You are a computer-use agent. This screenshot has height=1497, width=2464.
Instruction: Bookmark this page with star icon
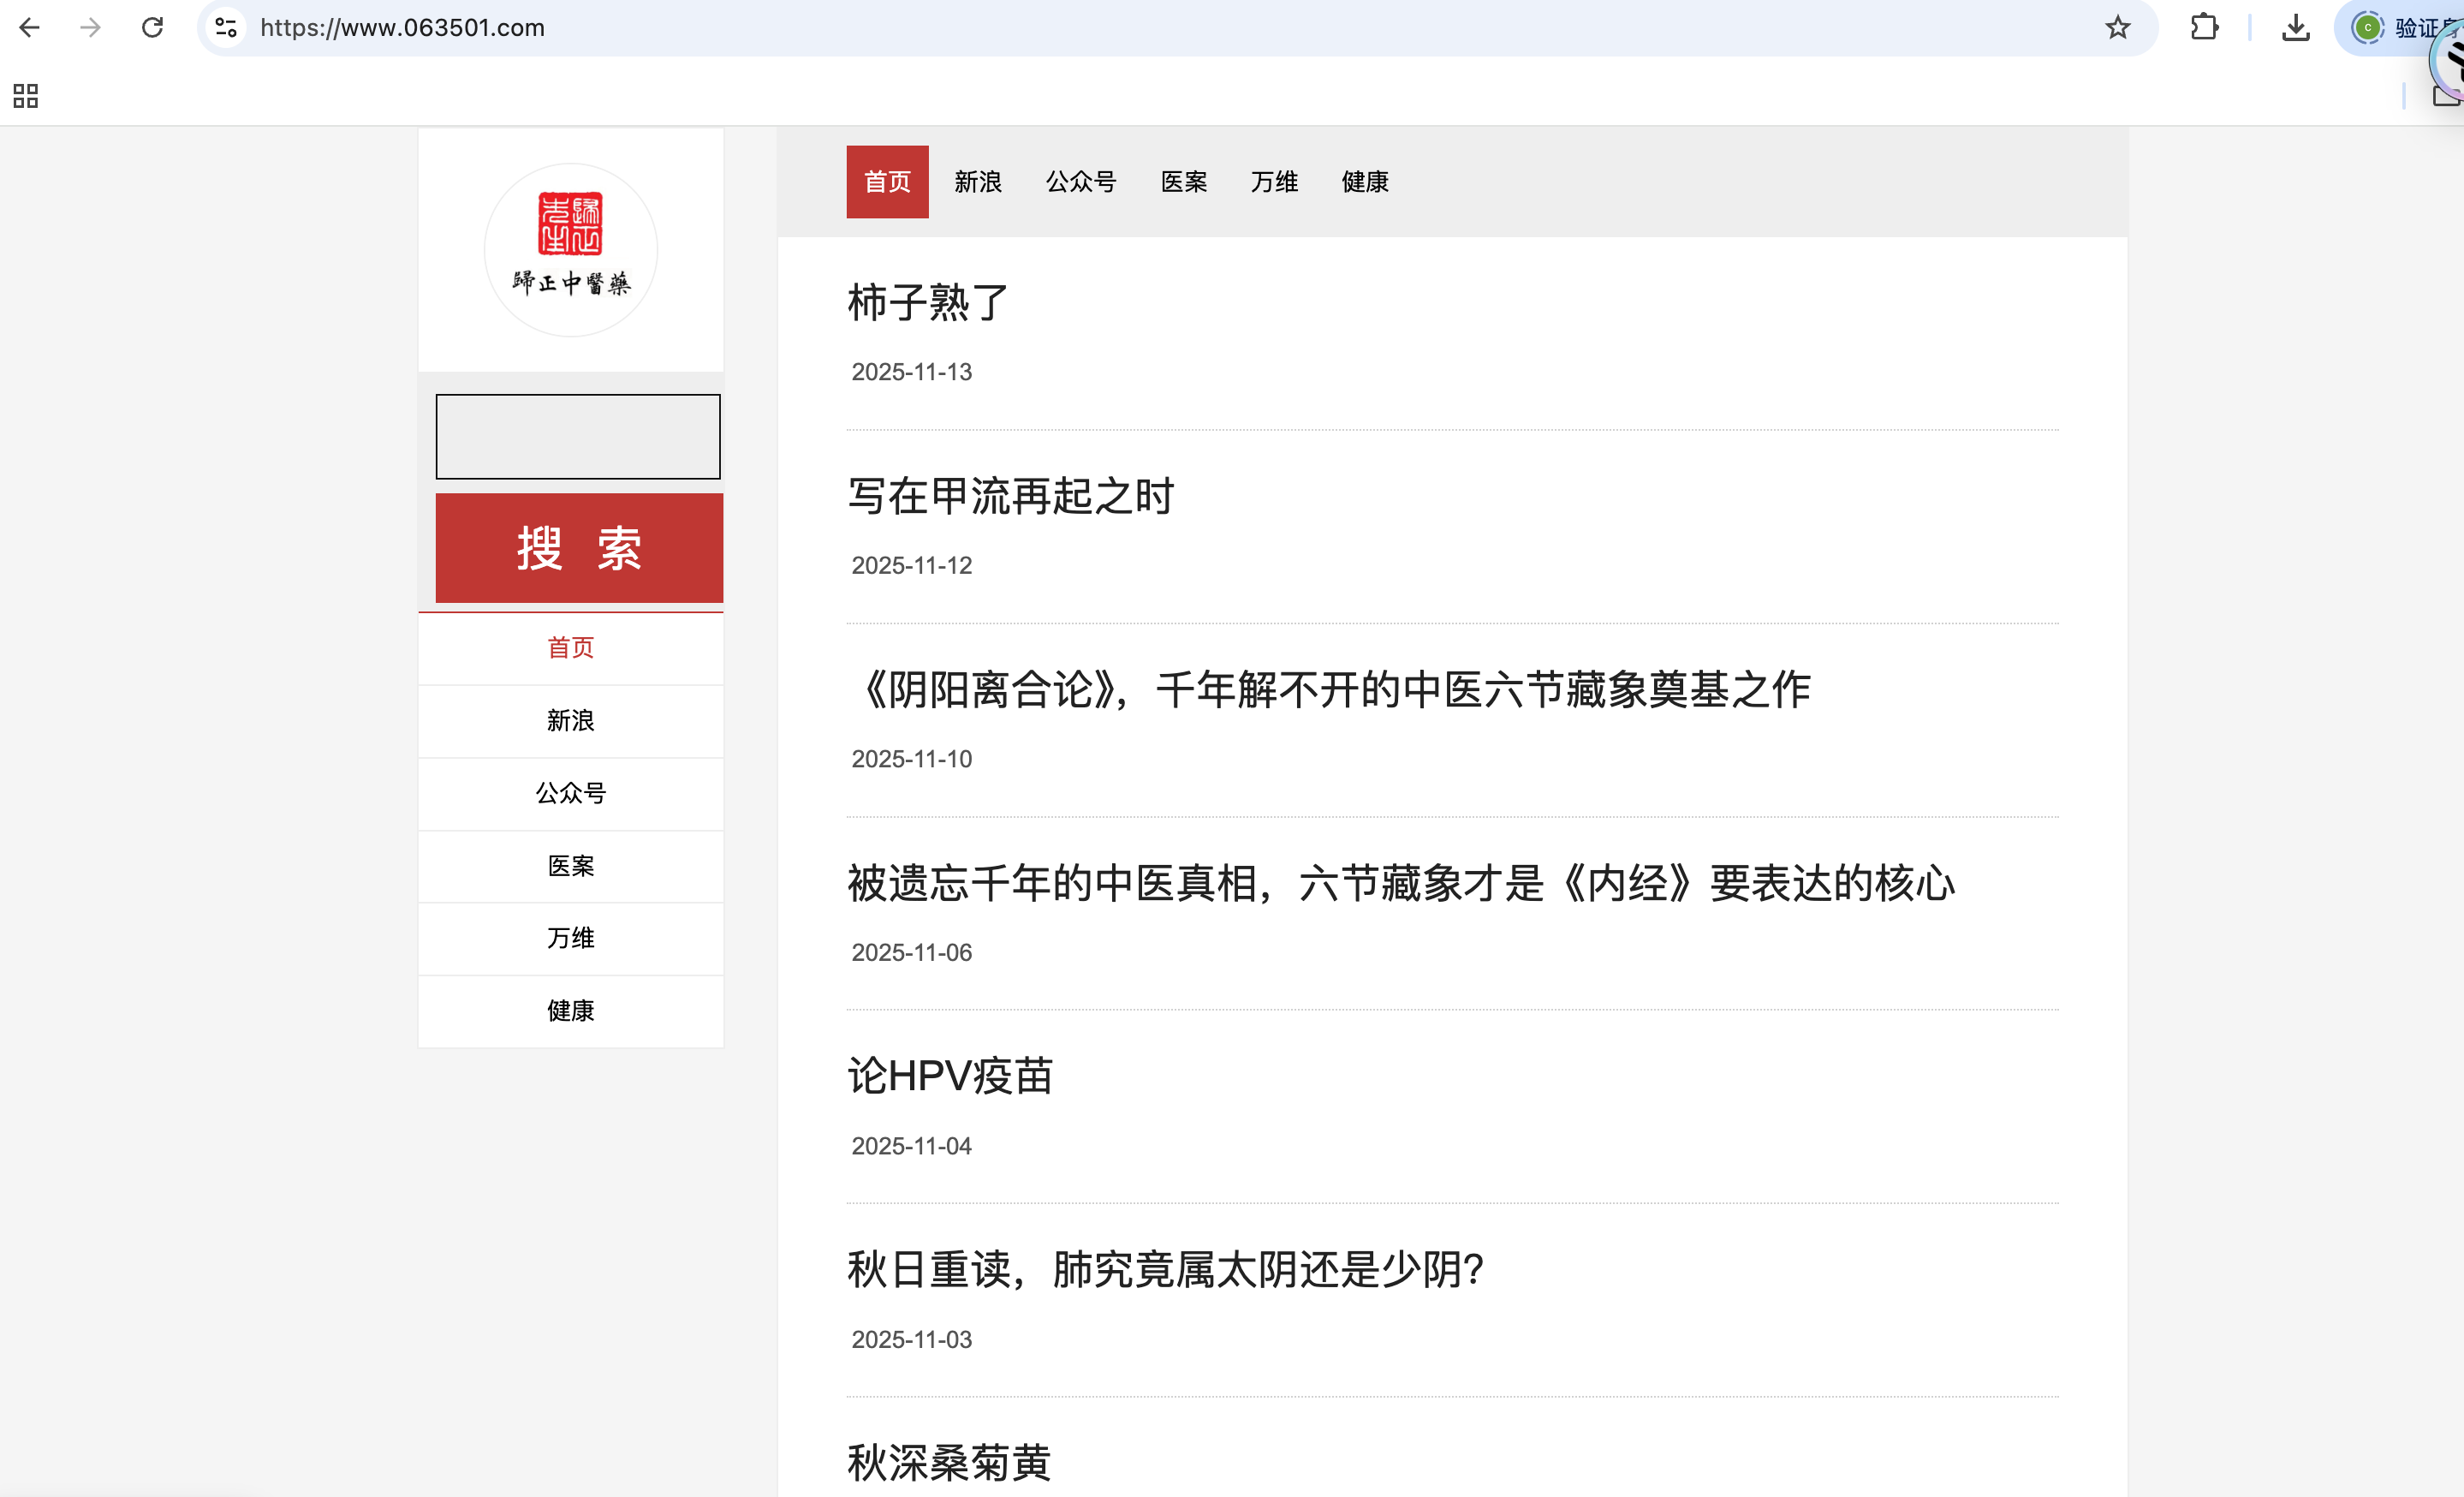coord(2117,27)
